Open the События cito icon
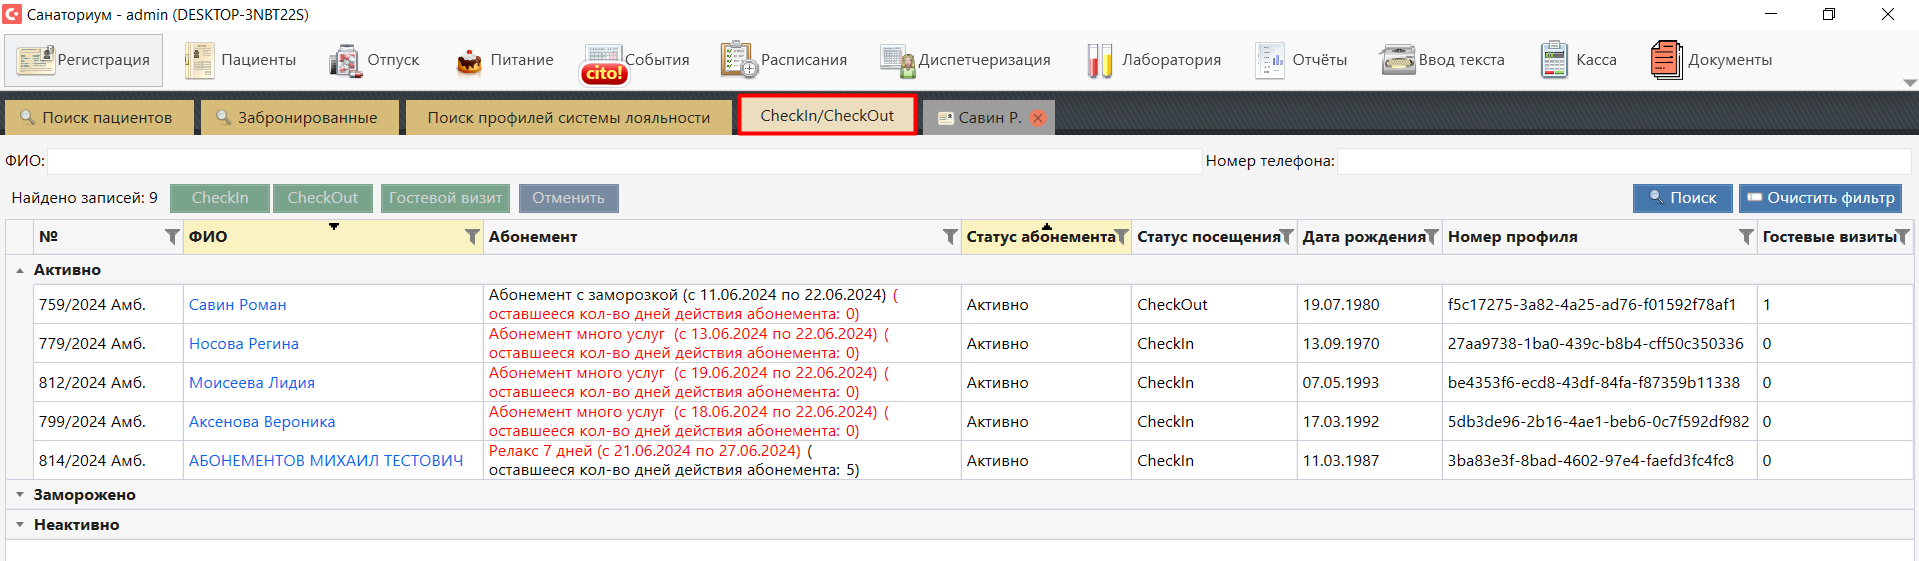The height and width of the screenshot is (561, 1919). pos(603,63)
